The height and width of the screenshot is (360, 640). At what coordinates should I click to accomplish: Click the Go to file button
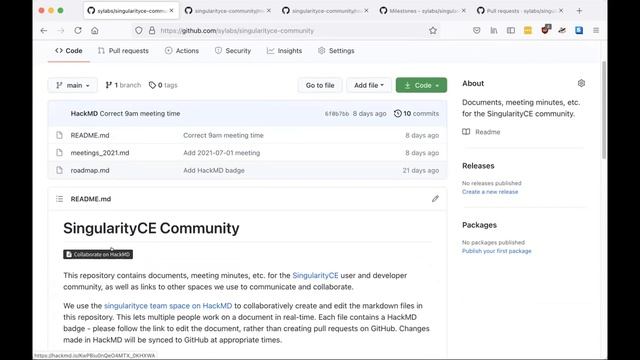coord(320,85)
